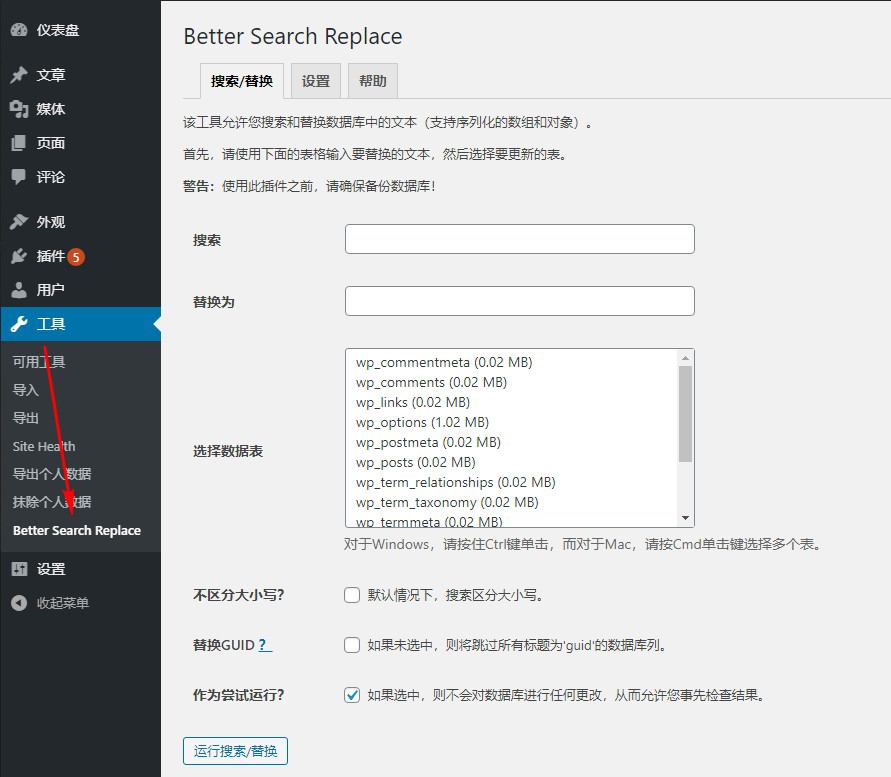Click the 设置 sliders icon in sidebar
The width and height of the screenshot is (891, 777).
19,569
